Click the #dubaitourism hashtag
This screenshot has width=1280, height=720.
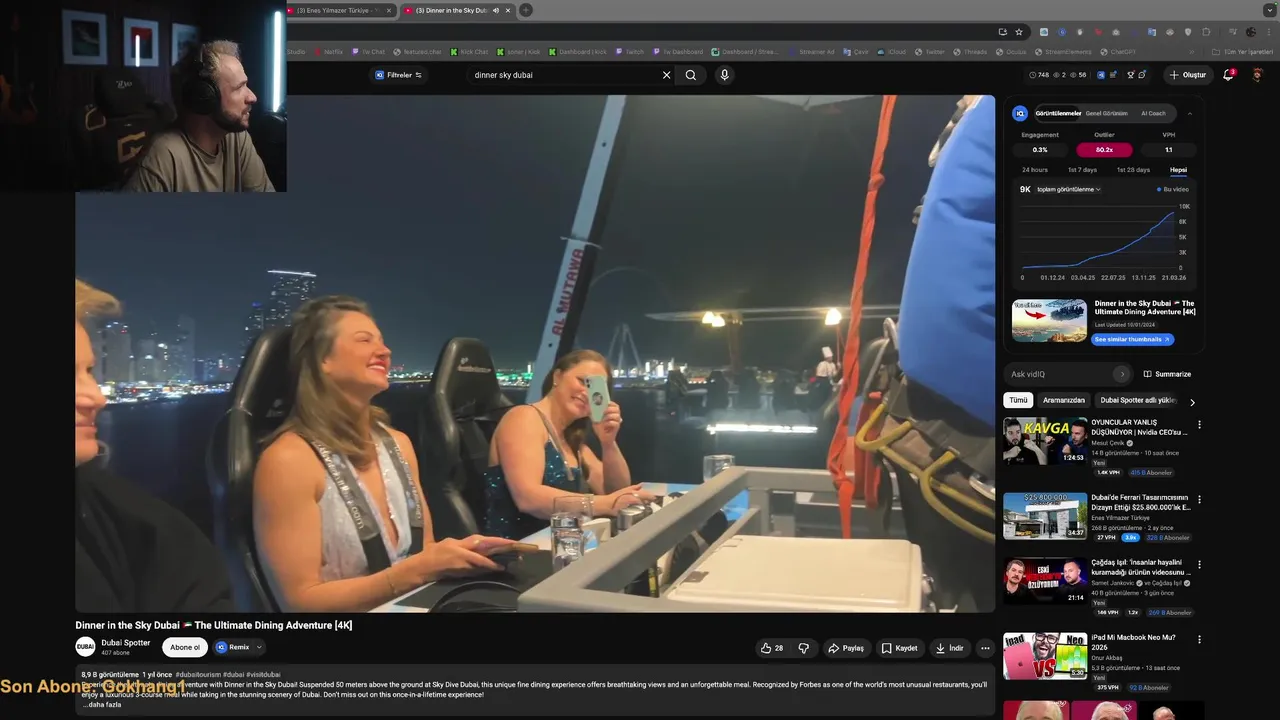click(198, 675)
